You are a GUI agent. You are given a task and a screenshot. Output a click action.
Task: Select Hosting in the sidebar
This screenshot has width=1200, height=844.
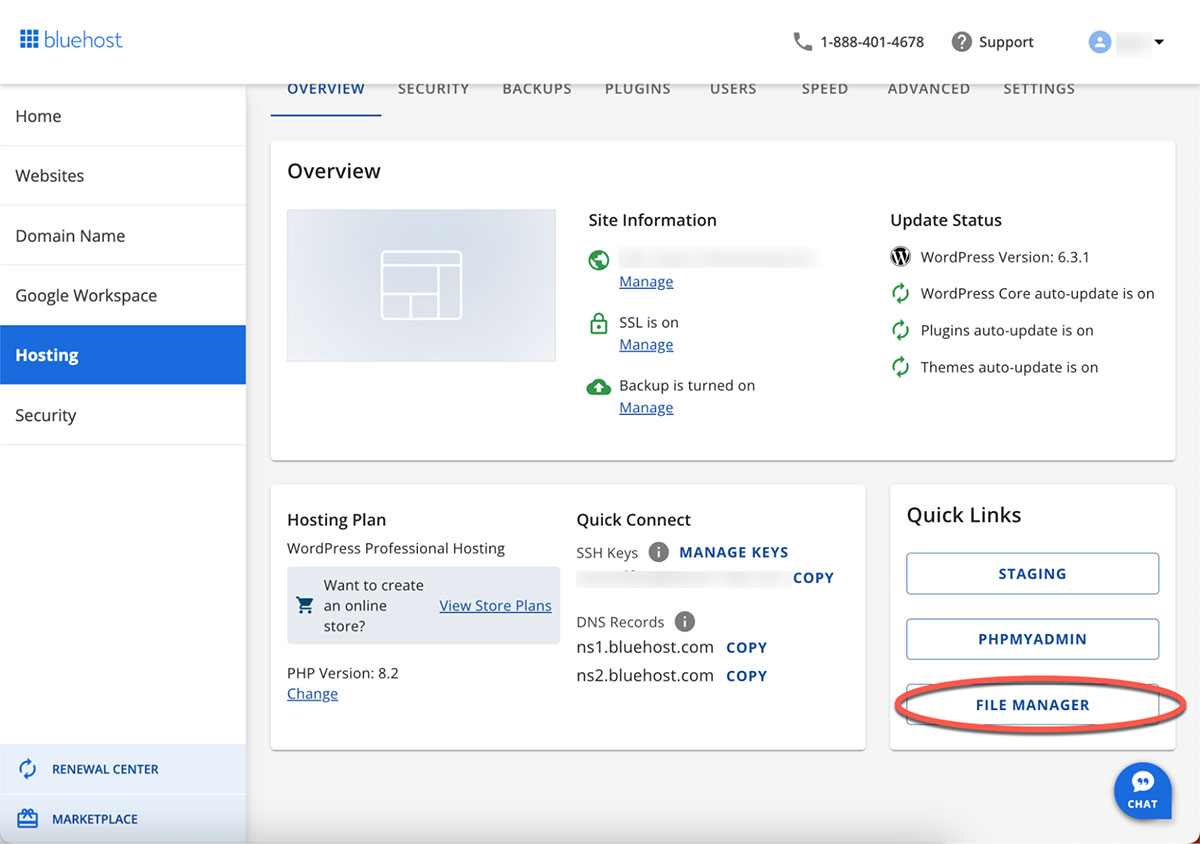click(123, 355)
